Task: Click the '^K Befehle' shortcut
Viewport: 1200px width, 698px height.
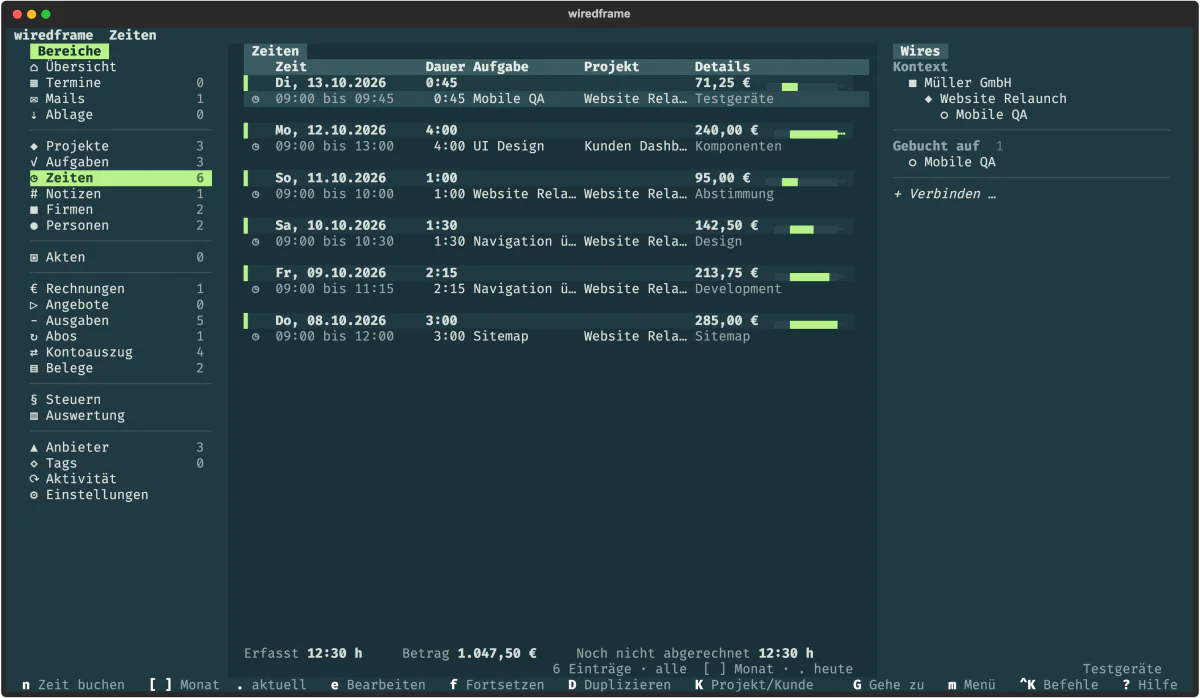Action: pos(1058,685)
